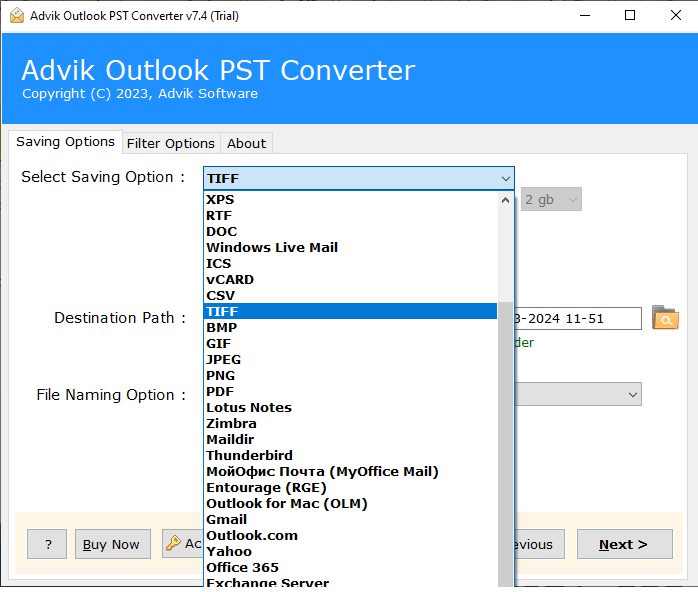
Task: Open the About tab
Action: coord(246,143)
